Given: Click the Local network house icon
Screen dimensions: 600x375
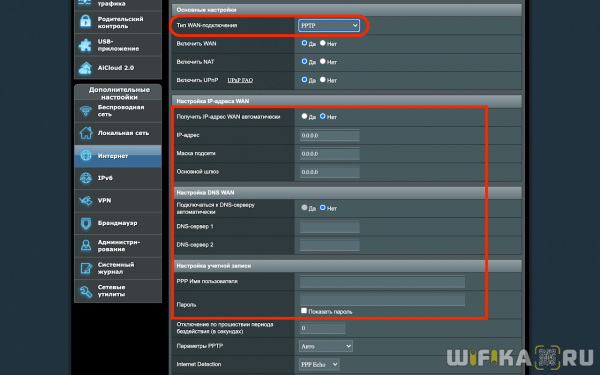Looking at the screenshot, I should [86, 133].
